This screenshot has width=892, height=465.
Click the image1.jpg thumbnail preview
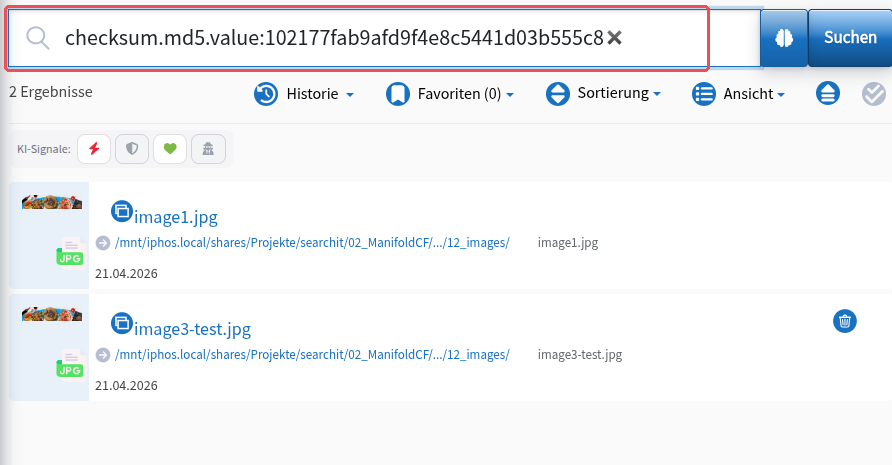(x=52, y=202)
